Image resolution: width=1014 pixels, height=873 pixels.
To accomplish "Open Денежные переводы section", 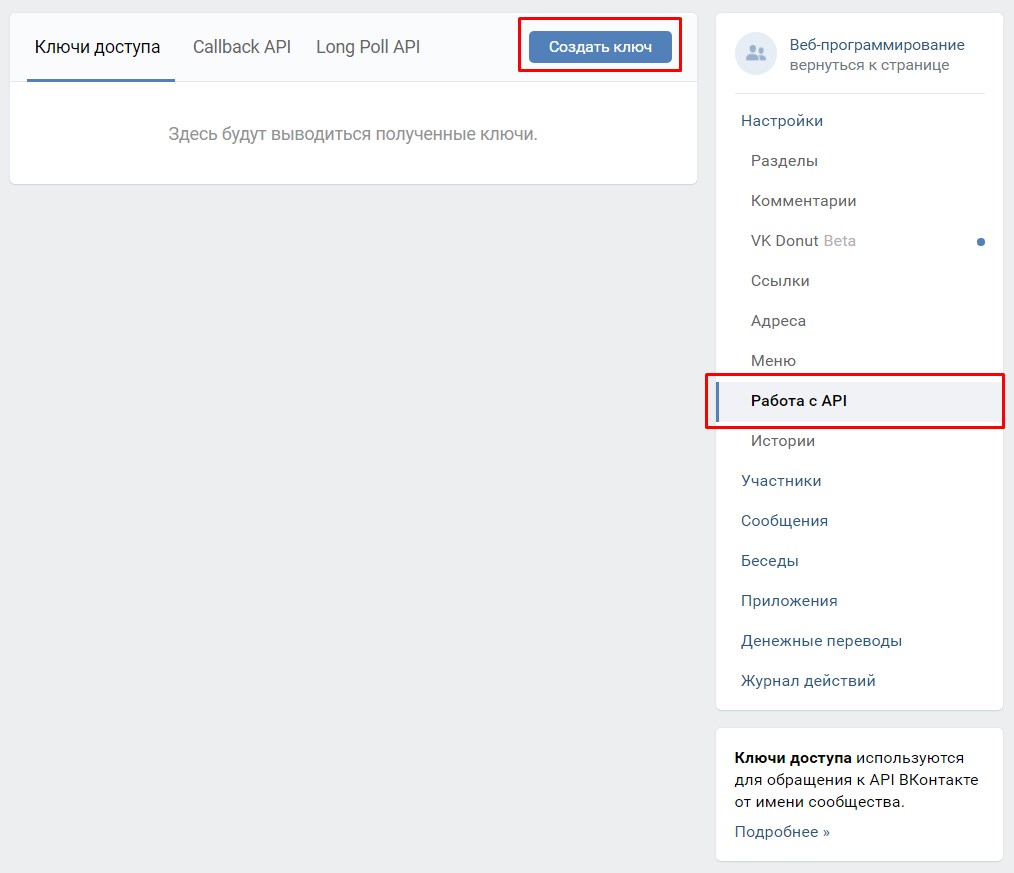I will (821, 641).
